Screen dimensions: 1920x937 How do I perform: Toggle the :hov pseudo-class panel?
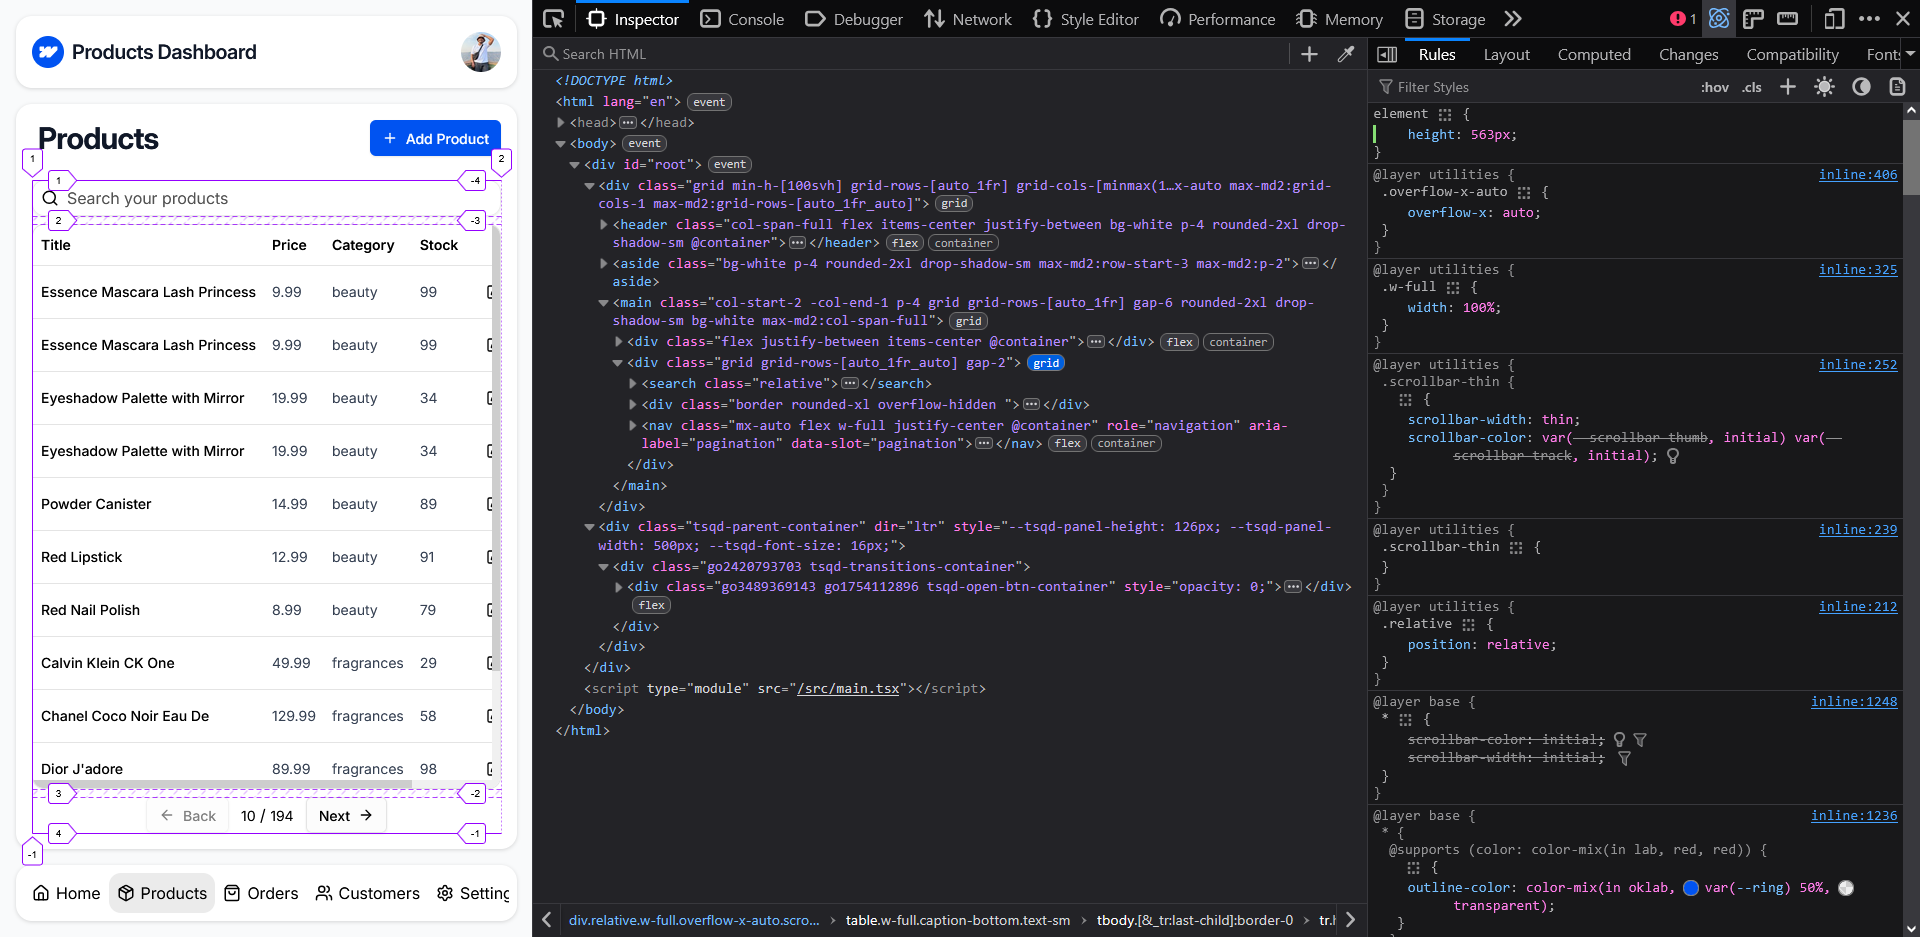tap(1714, 87)
